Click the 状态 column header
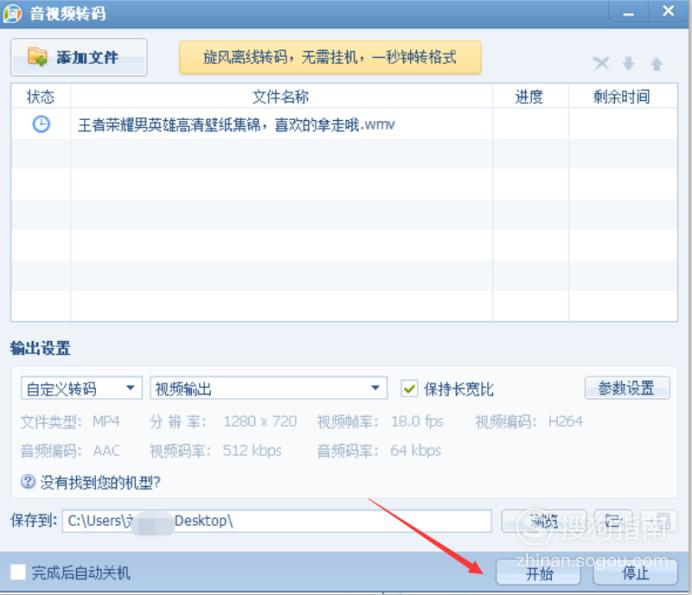692x595 pixels. tap(41, 96)
